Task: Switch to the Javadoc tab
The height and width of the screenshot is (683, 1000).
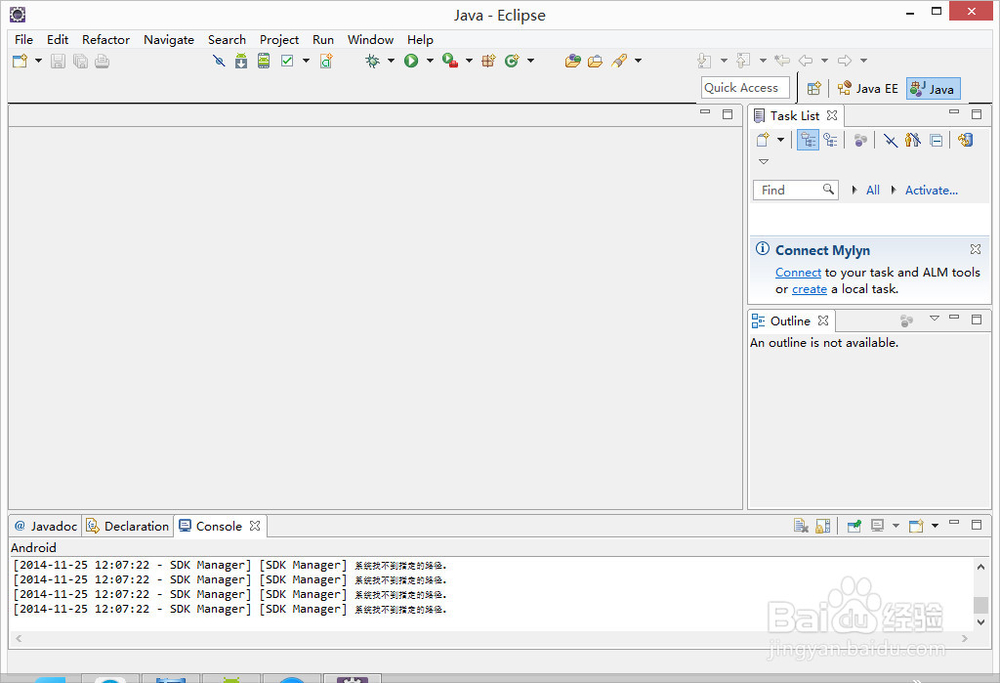Action: (x=45, y=526)
